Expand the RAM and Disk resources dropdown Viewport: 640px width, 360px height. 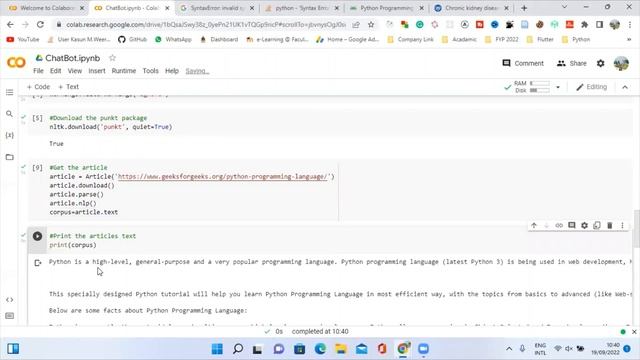click(x=558, y=87)
